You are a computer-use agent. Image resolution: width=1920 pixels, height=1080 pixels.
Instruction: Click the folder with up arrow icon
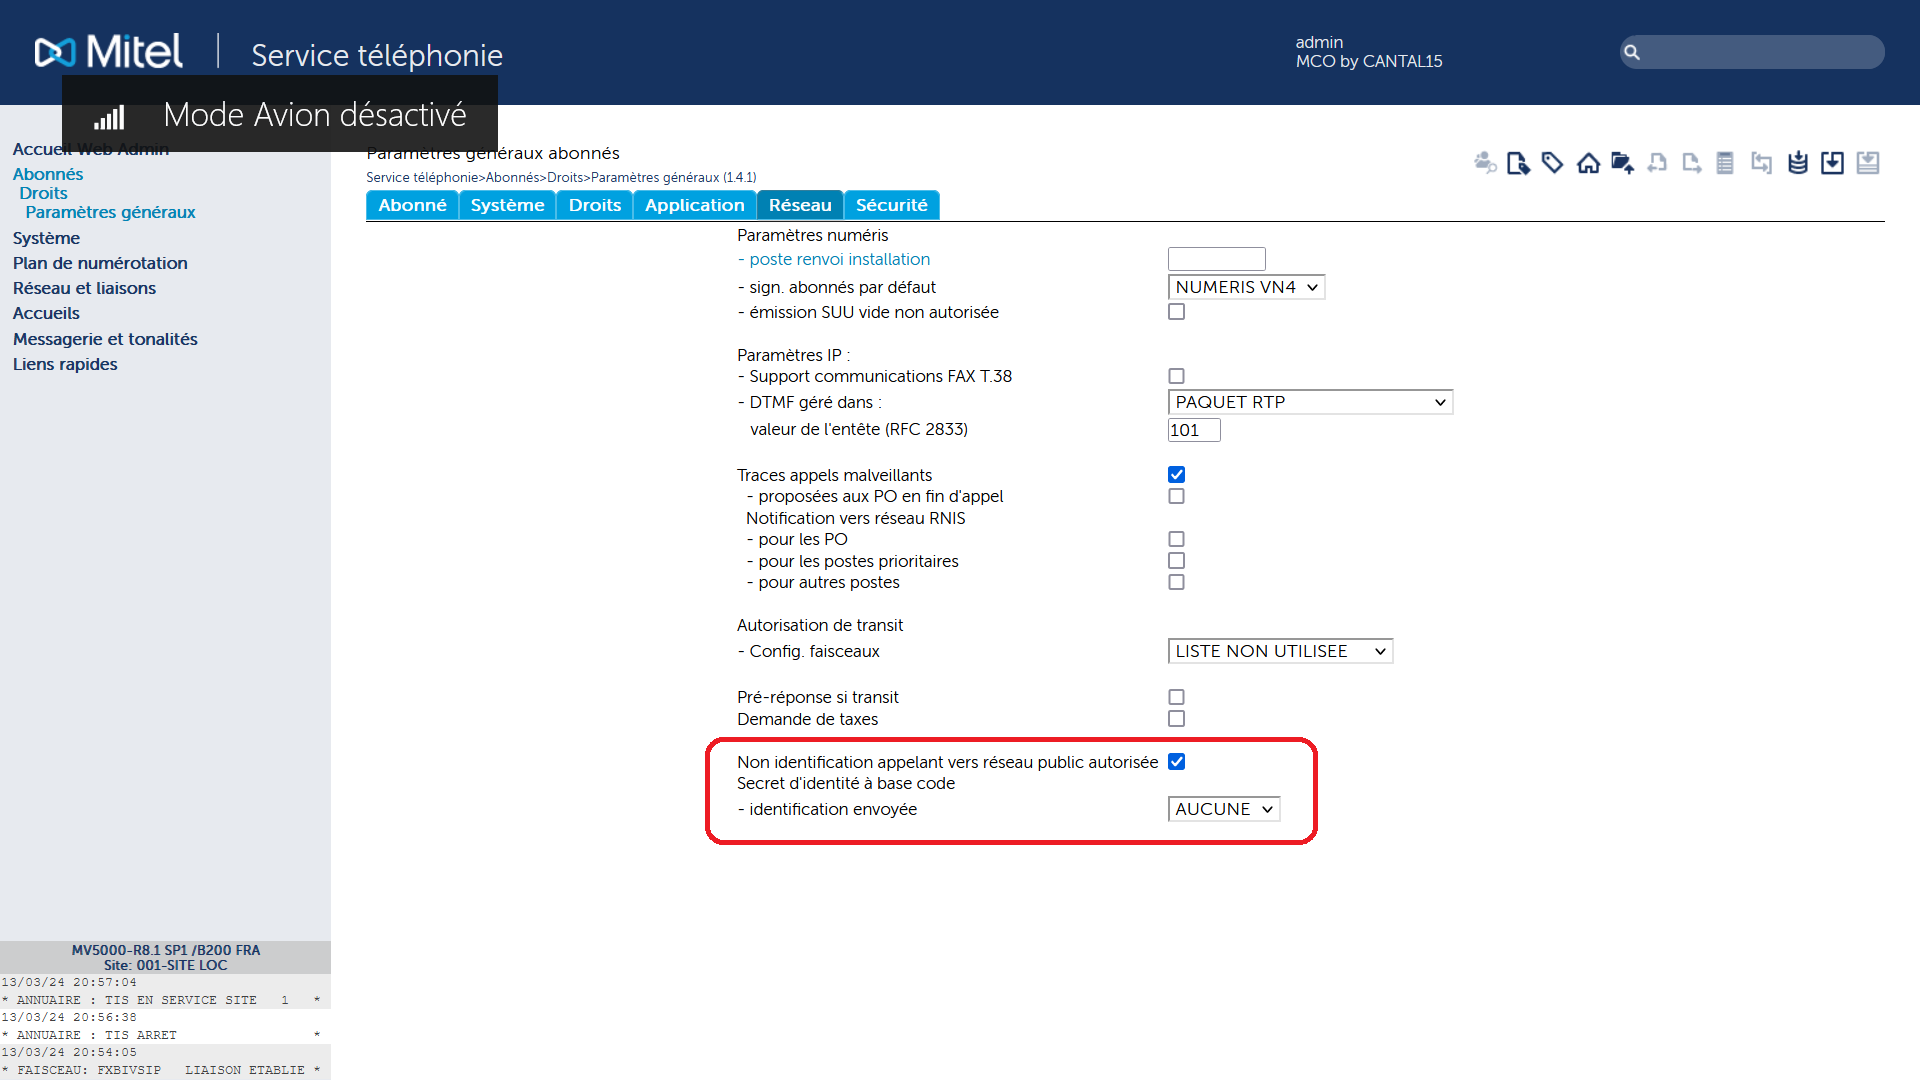1622,162
